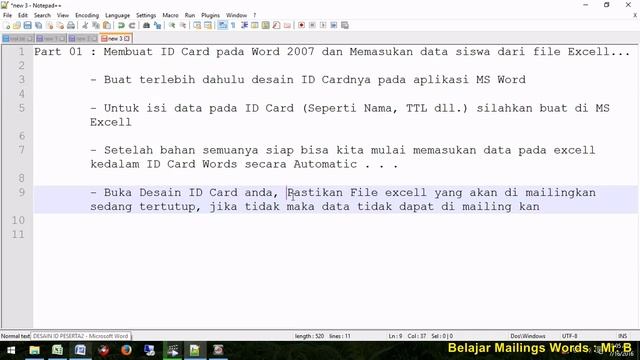Open the Search menu

coord(42,15)
